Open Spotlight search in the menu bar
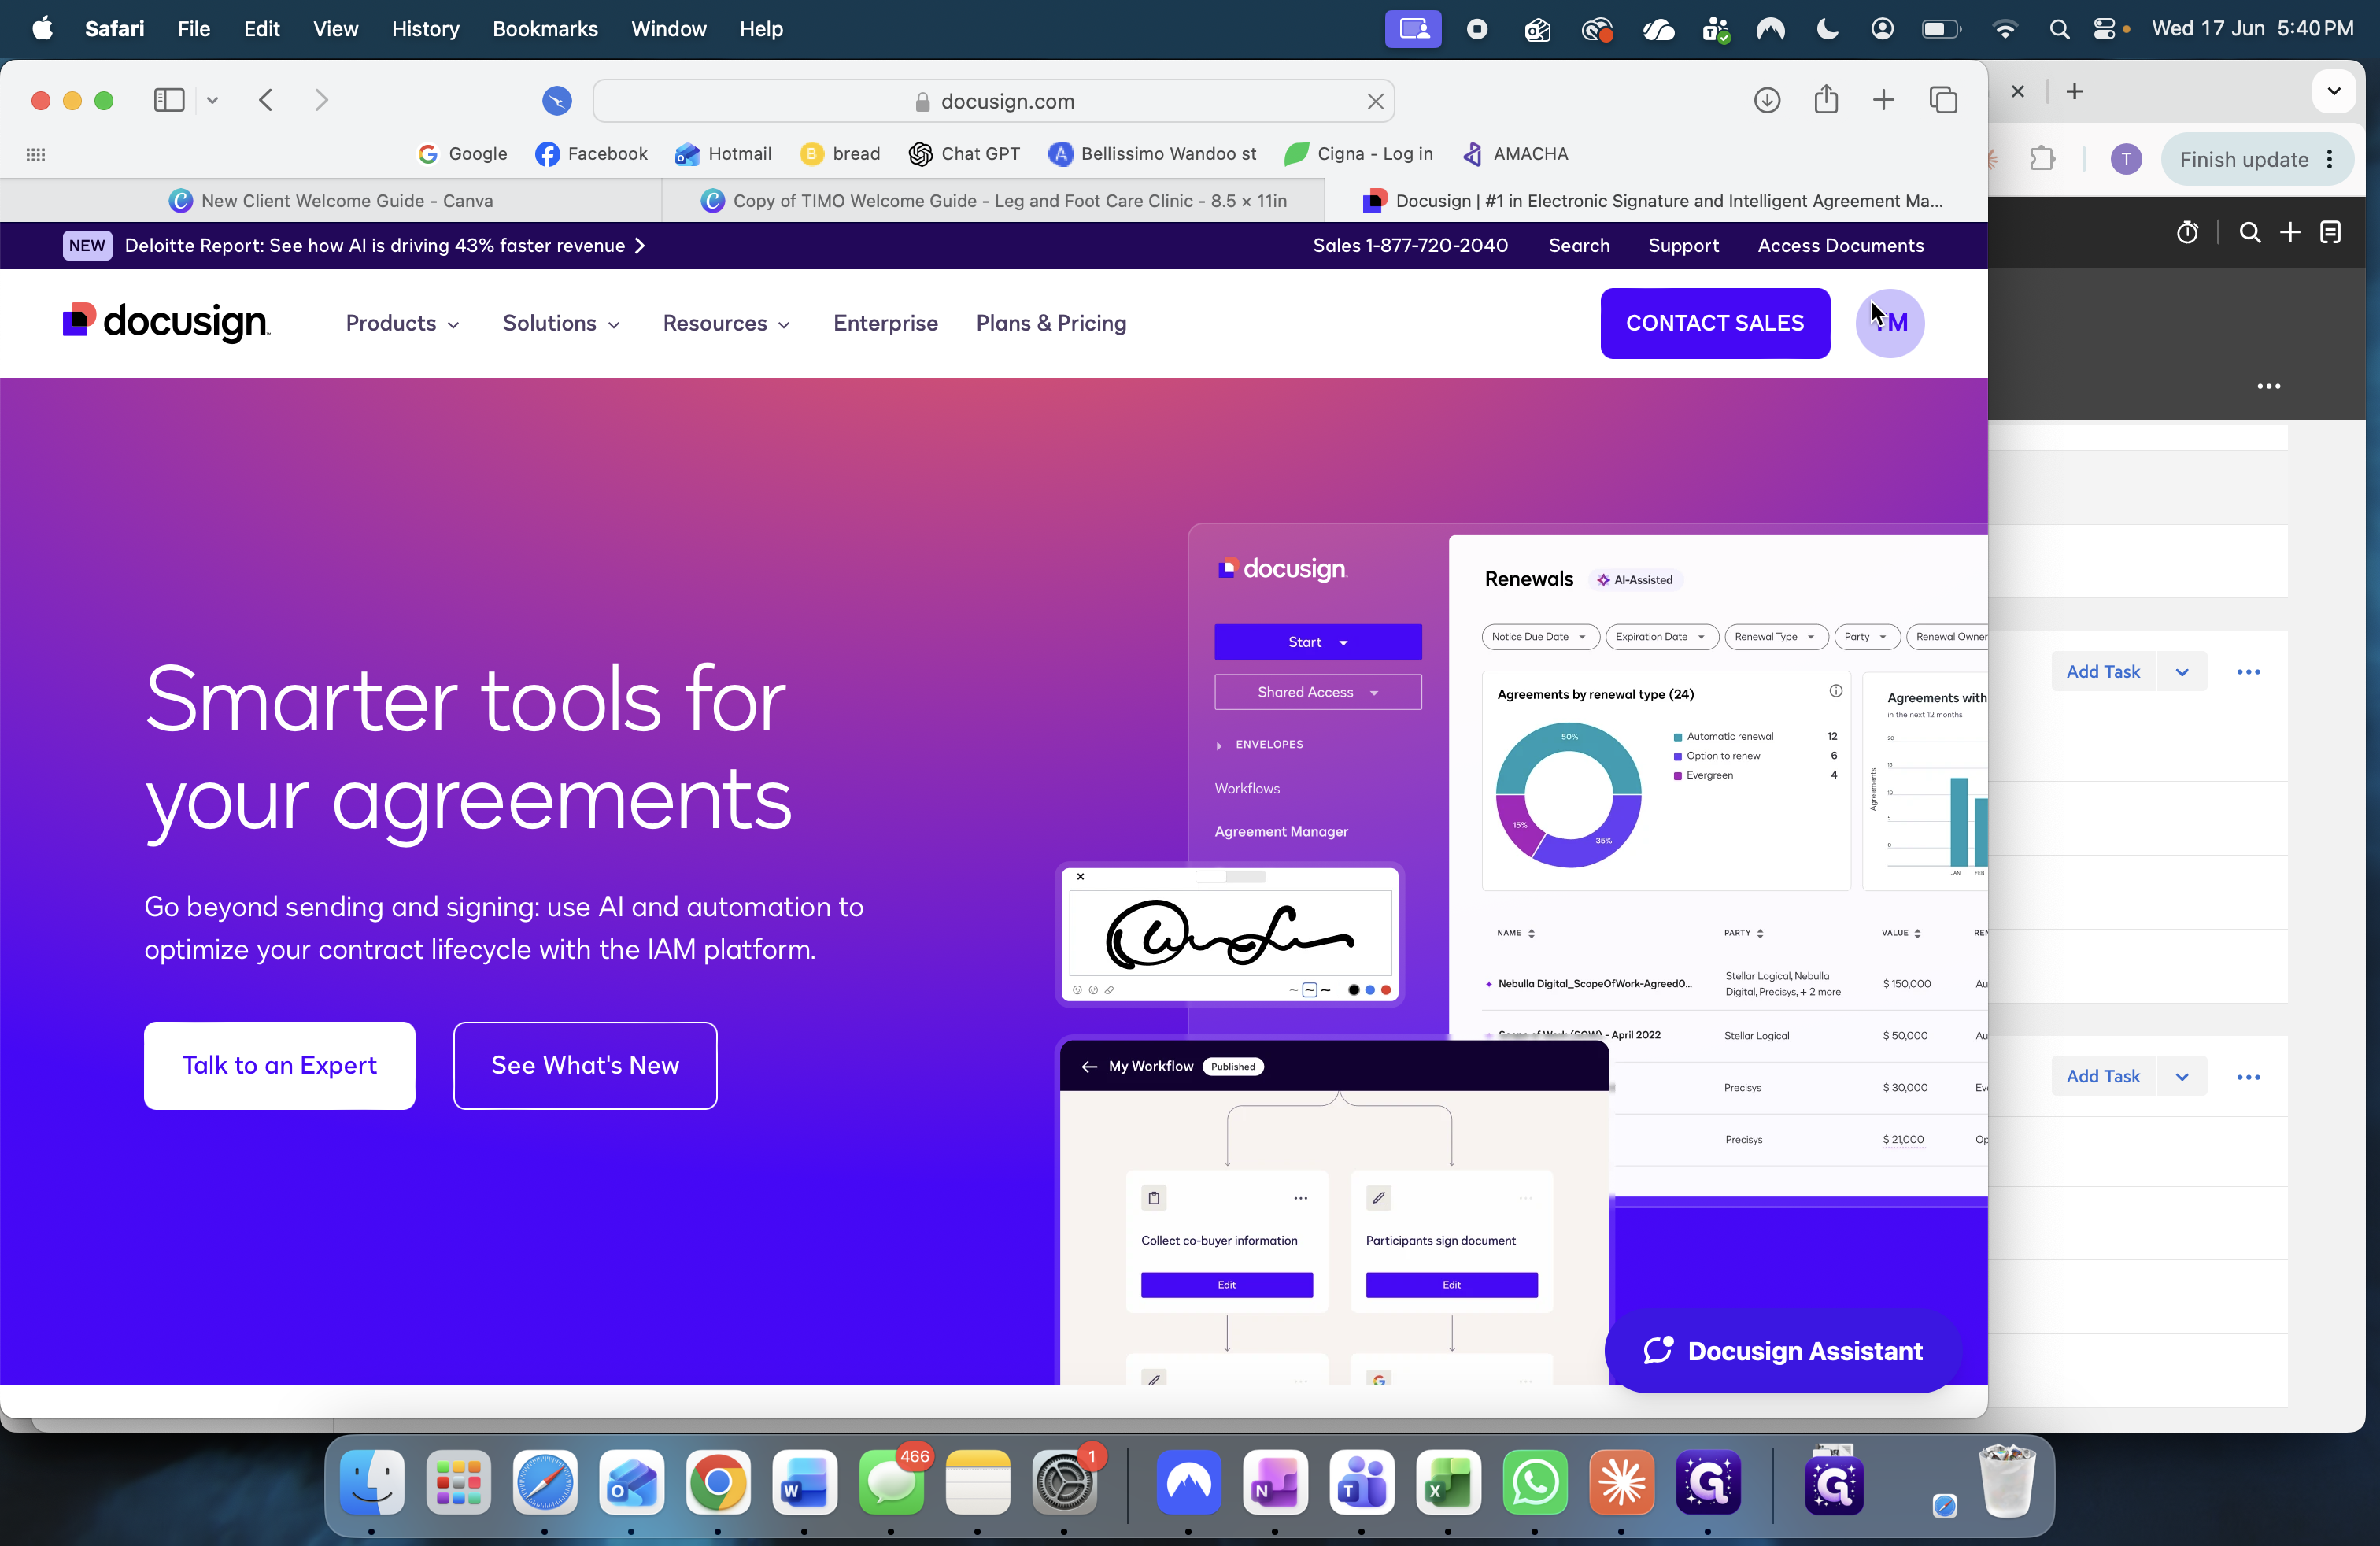This screenshot has width=2380, height=1546. point(2059,29)
